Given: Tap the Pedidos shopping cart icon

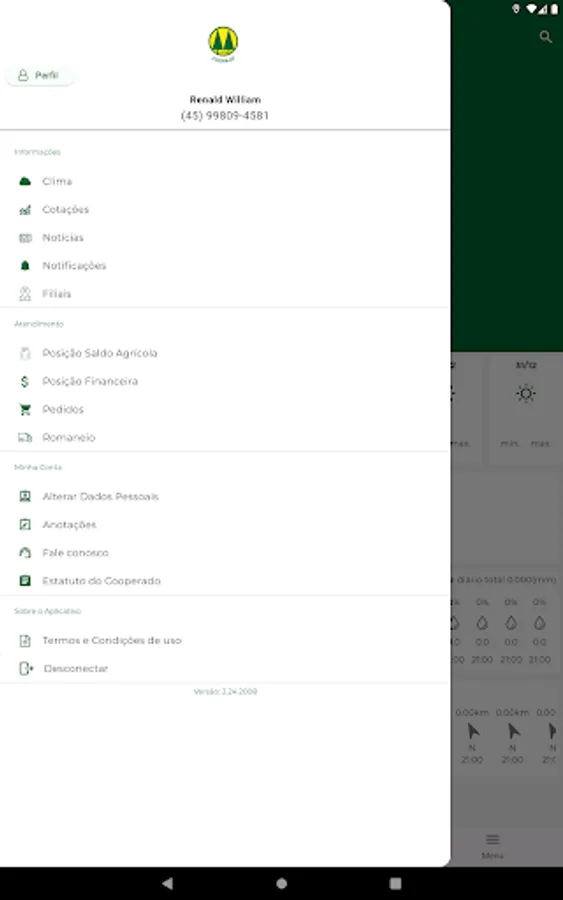Looking at the screenshot, I should (x=25, y=409).
